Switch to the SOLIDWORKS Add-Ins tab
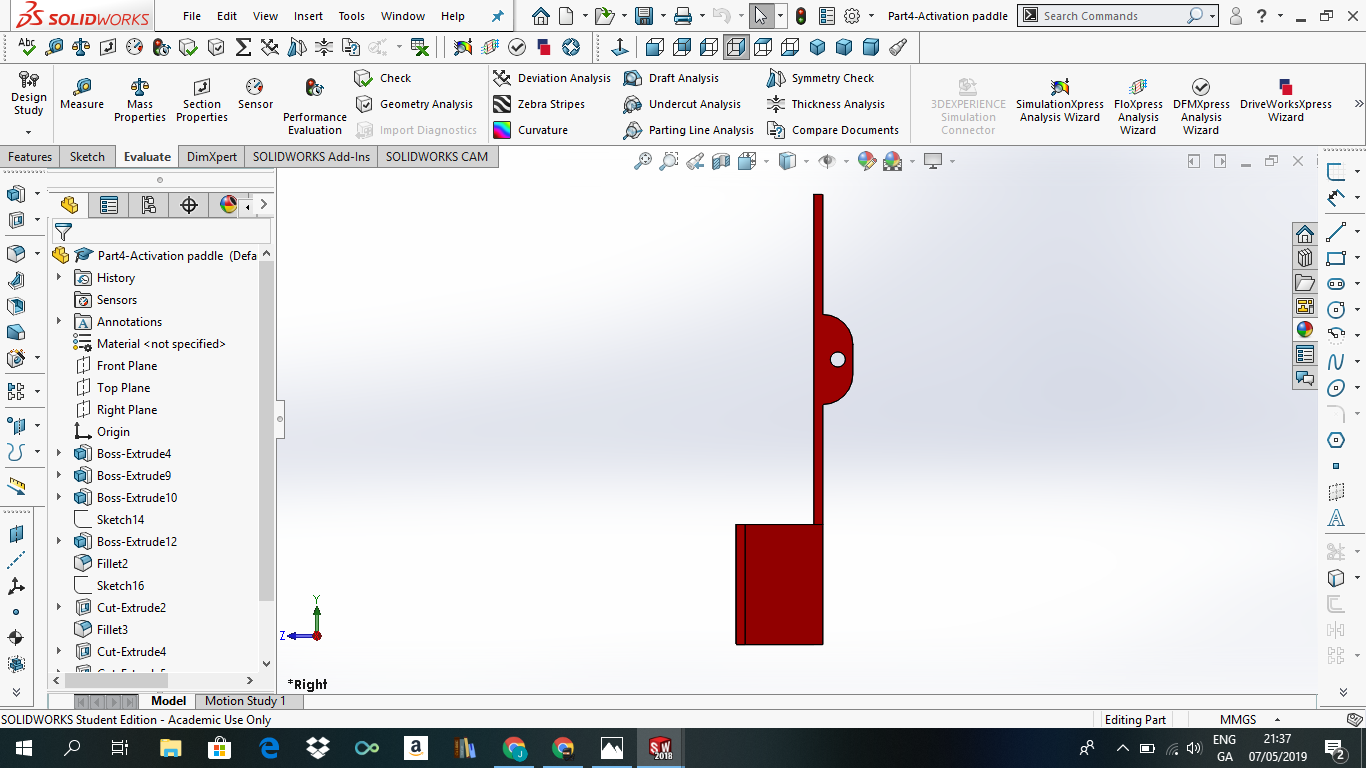The height and width of the screenshot is (768, 1366). pyautogui.click(x=311, y=156)
